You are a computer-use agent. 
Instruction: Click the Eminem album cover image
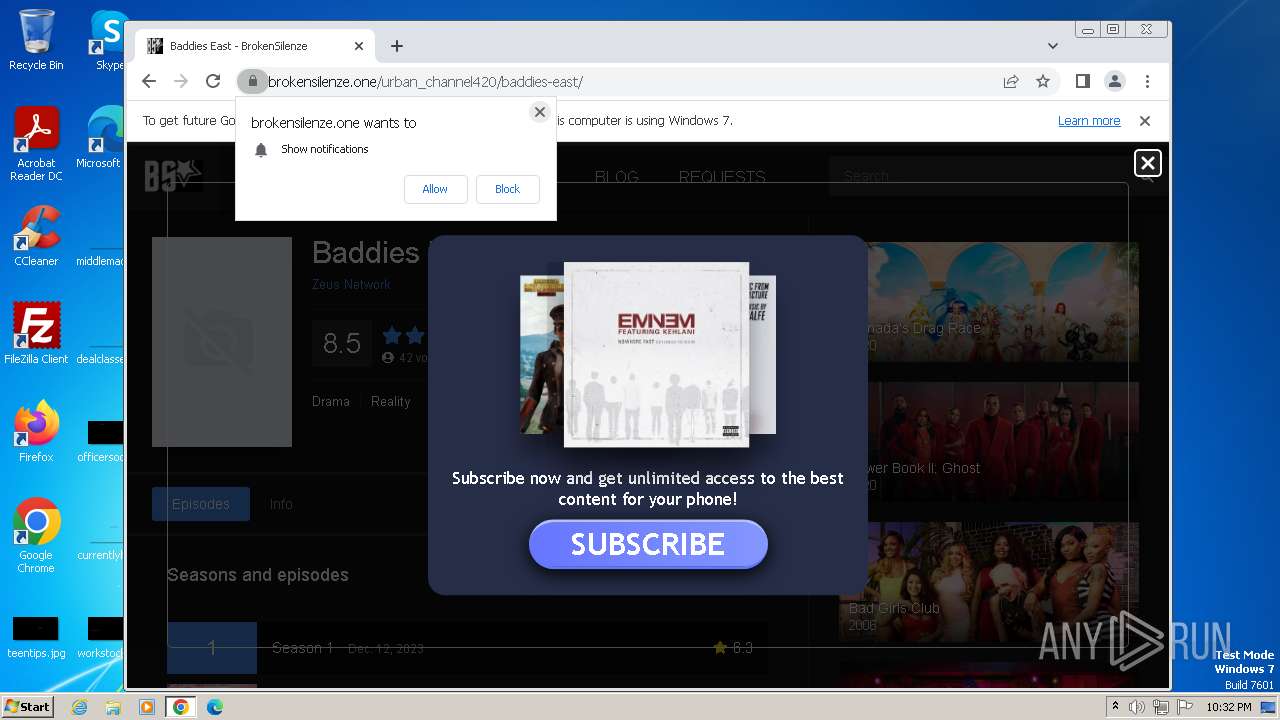coord(656,354)
